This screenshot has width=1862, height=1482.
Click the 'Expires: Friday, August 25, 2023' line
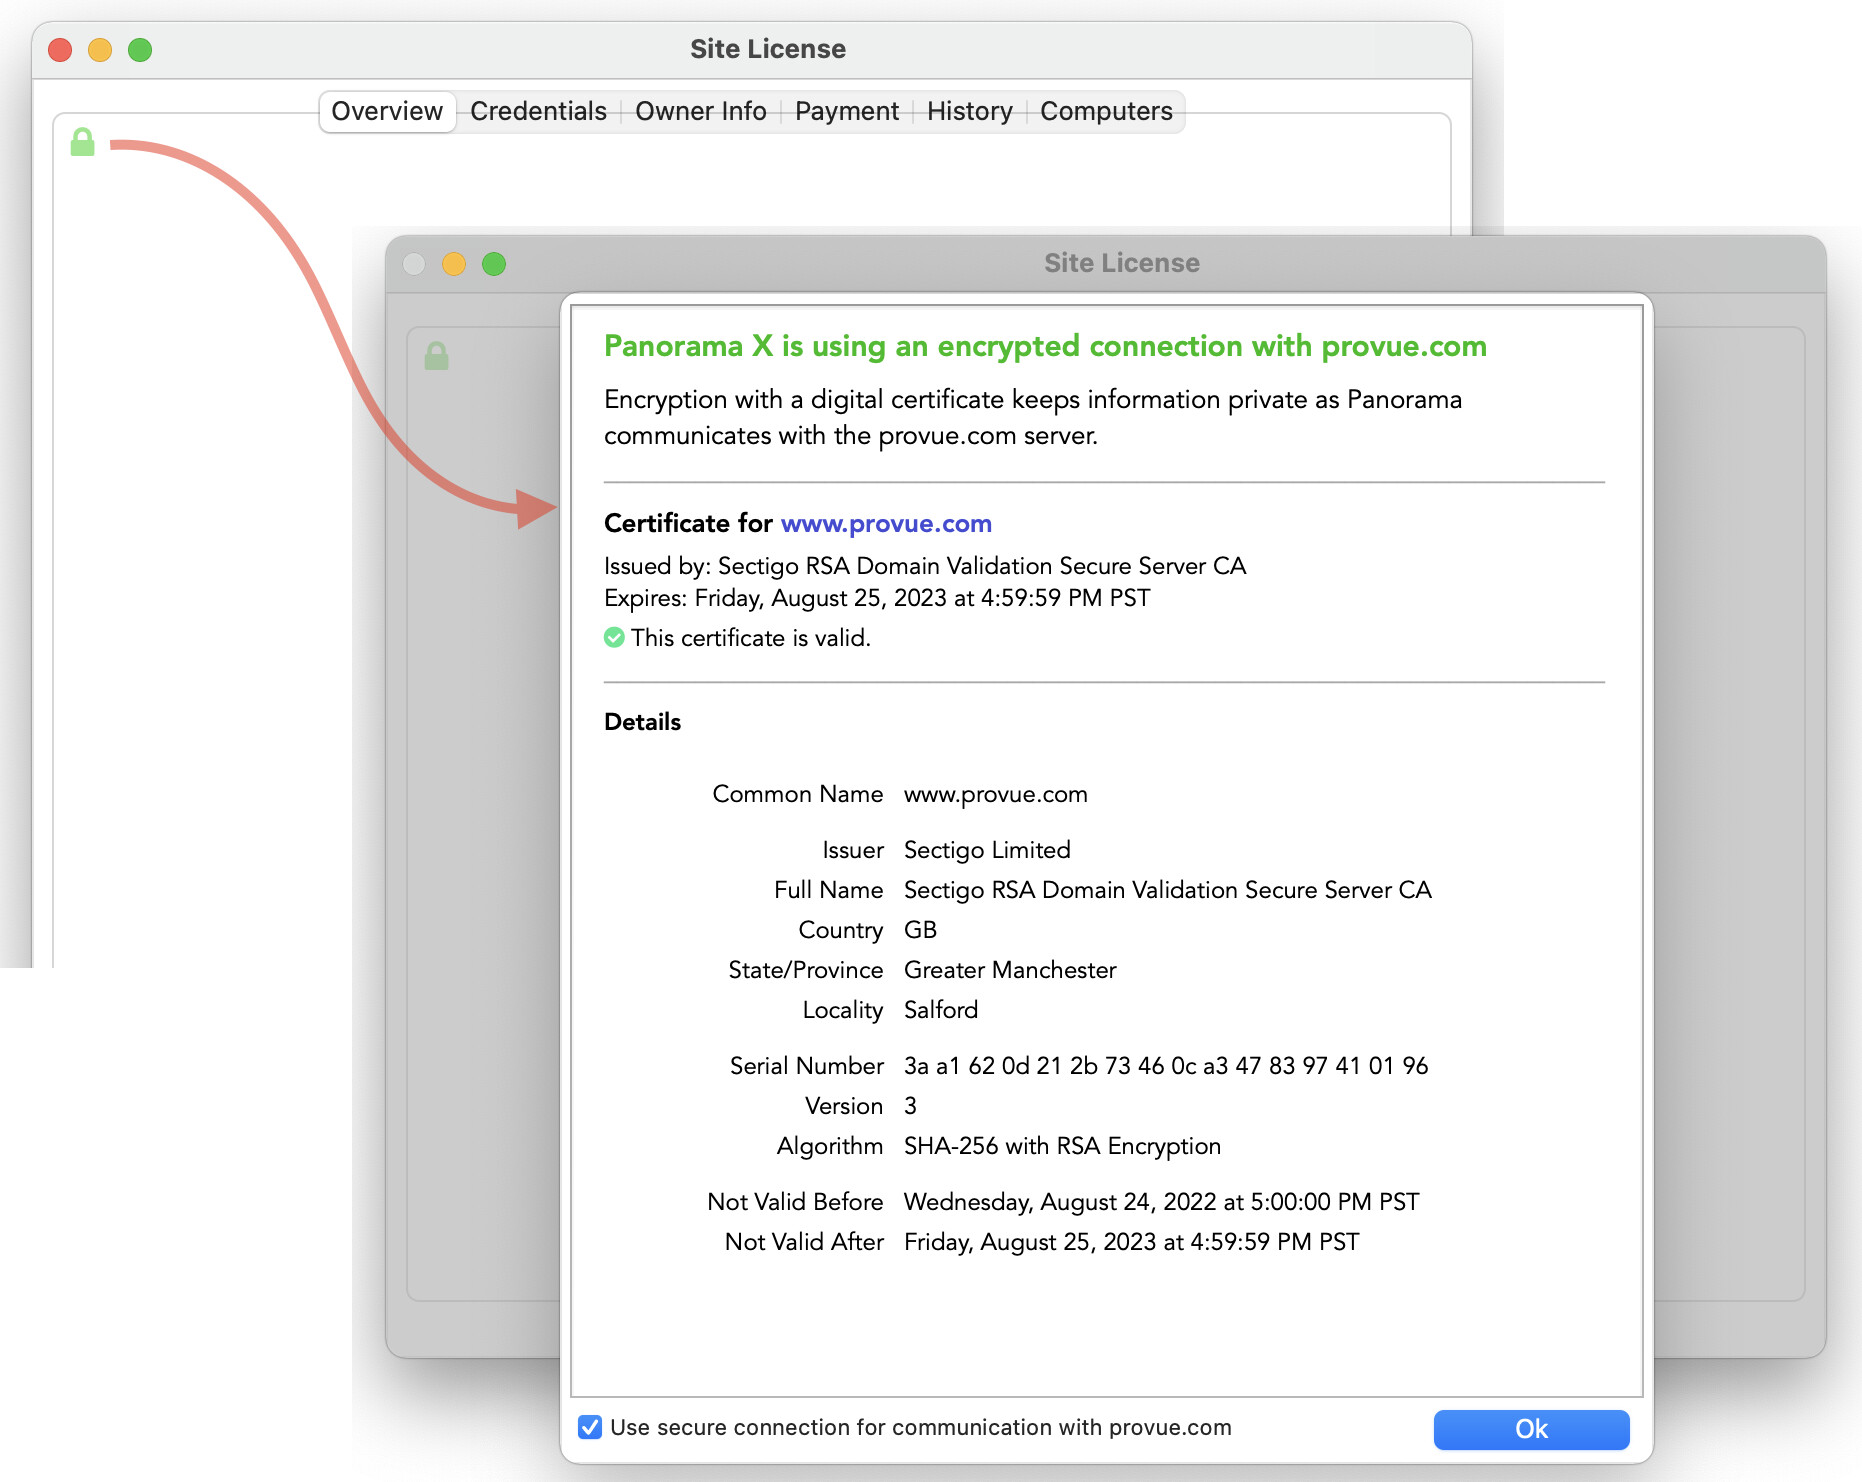[877, 598]
